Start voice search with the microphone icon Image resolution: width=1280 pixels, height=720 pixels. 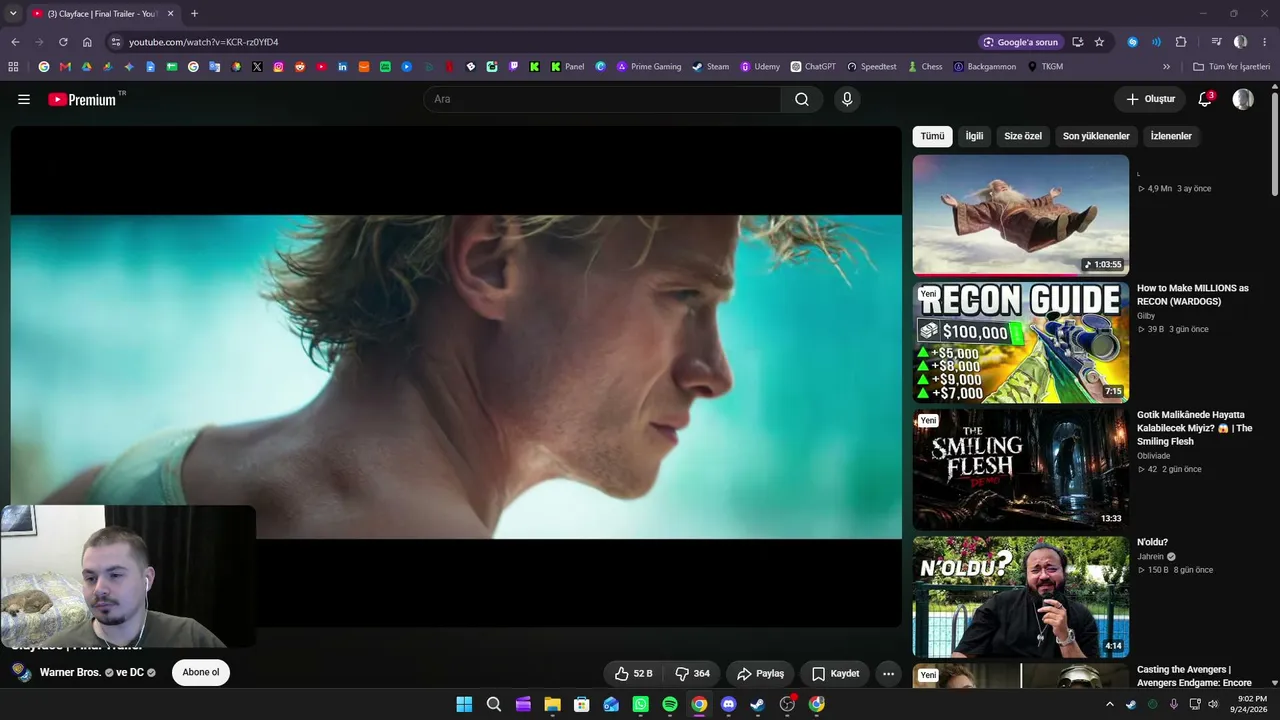(x=847, y=99)
